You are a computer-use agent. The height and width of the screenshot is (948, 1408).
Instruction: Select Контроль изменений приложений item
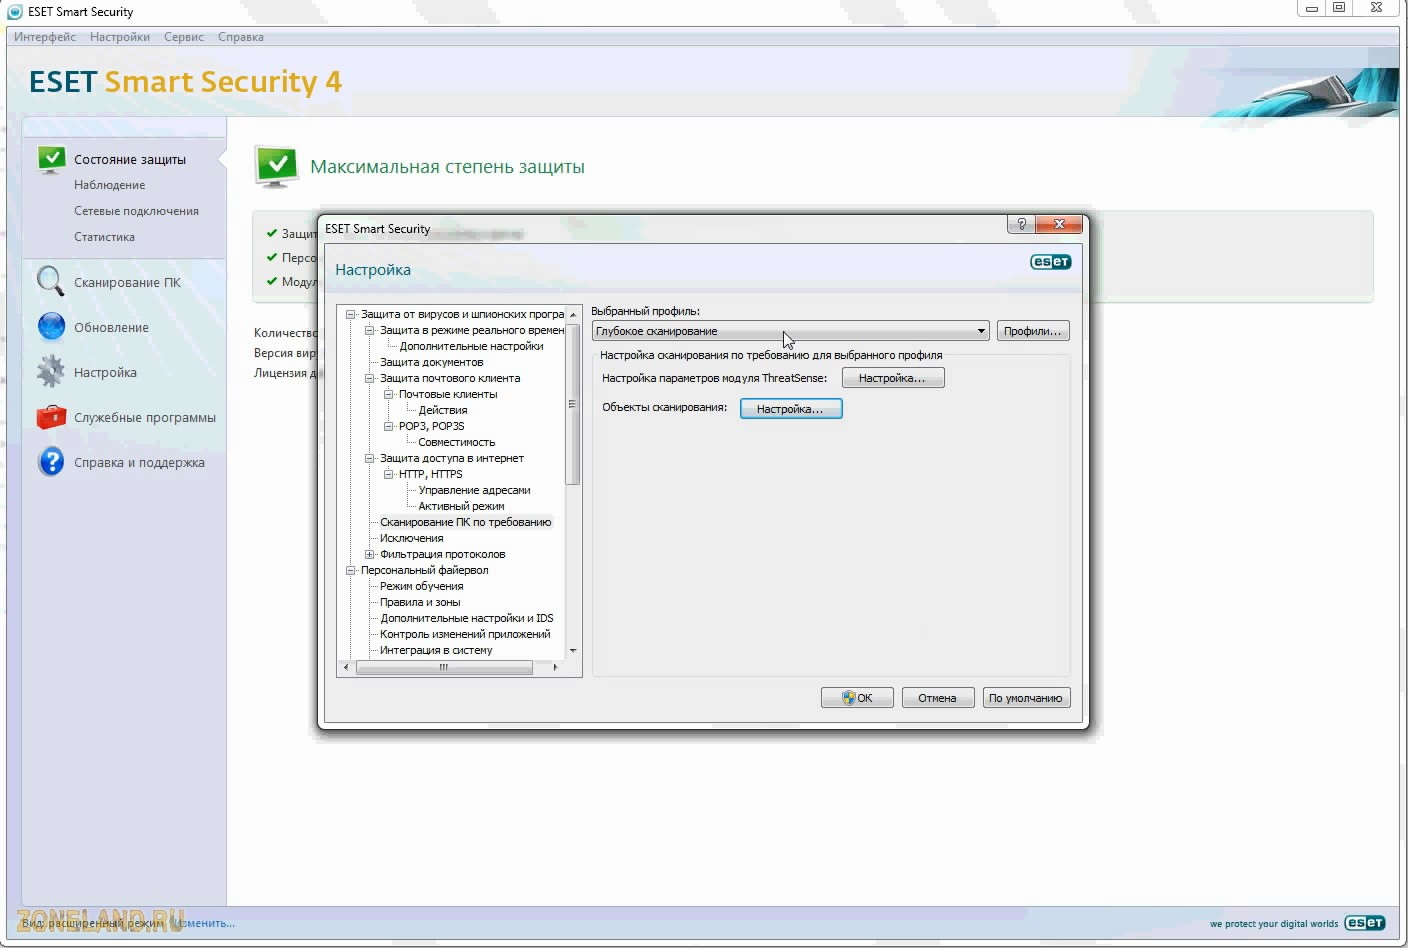click(465, 634)
